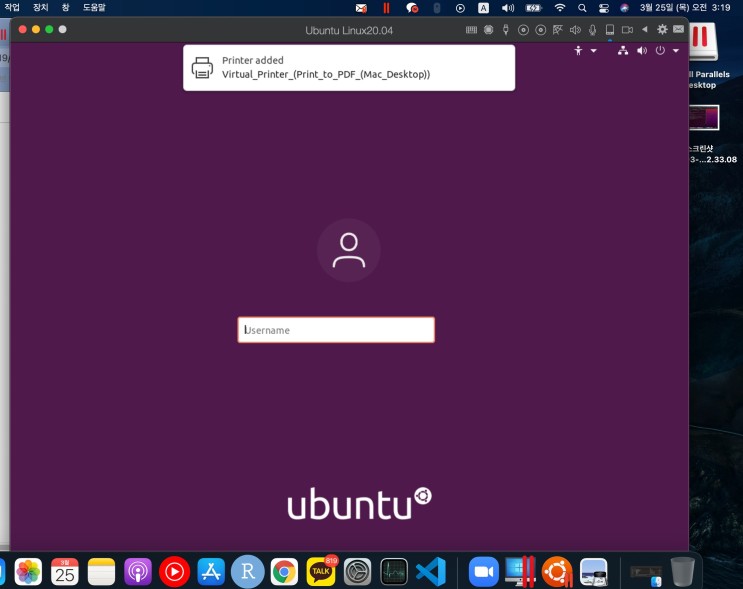Screen dimensions: 743x589
Task: Open the Wi-Fi menu in menu bar
Action: 560,8
